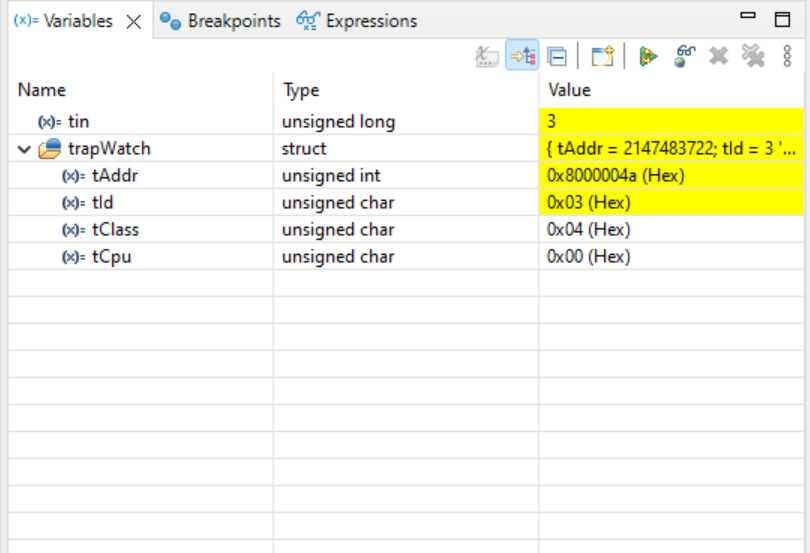
Task: Open the three-dot View Menu
Action: coord(787,56)
